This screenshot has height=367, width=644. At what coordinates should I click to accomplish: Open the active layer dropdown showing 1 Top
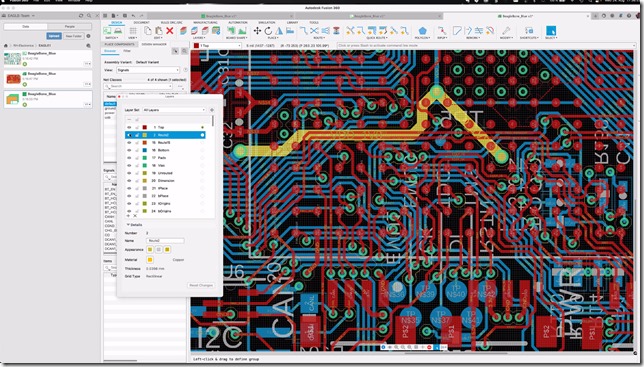[217, 46]
